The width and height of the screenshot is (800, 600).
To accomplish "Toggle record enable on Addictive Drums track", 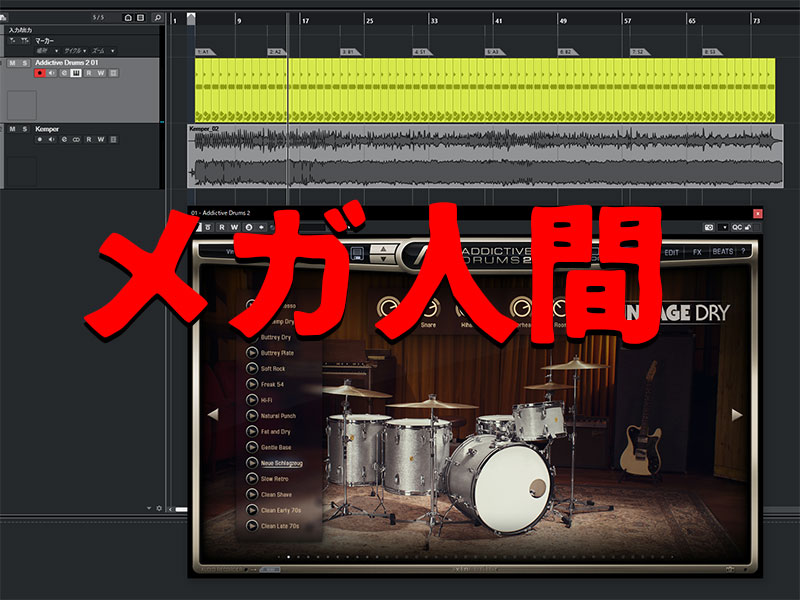I will 40,73.
